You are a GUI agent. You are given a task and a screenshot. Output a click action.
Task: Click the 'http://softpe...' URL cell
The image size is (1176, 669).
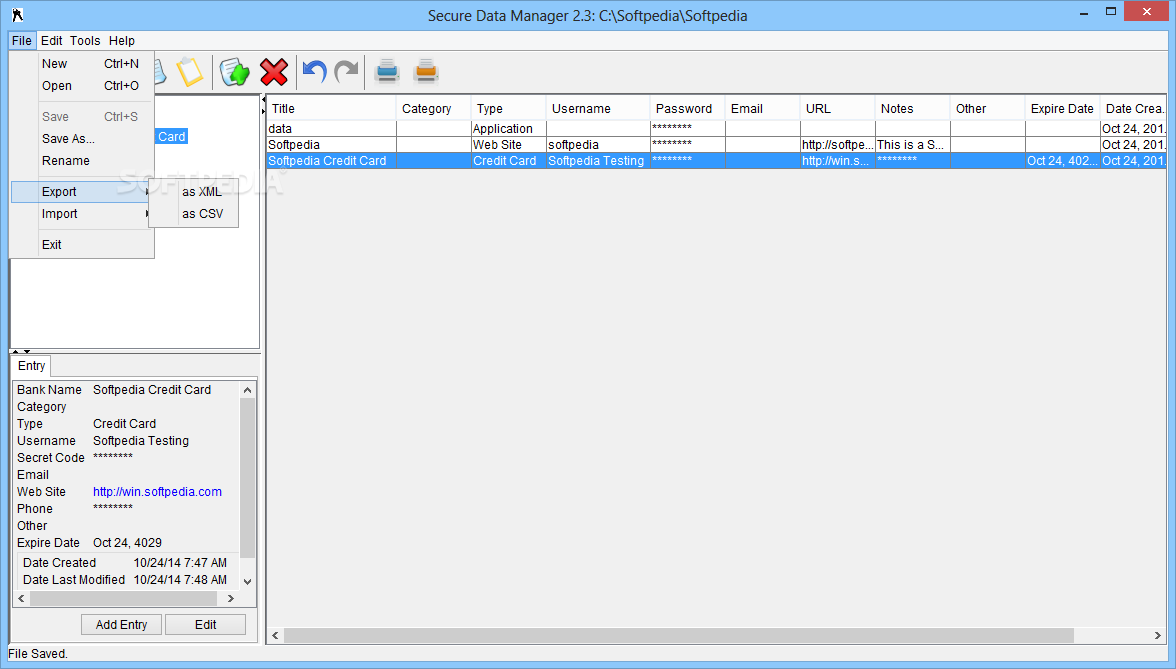pyautogui.click(x=838, y=145)
